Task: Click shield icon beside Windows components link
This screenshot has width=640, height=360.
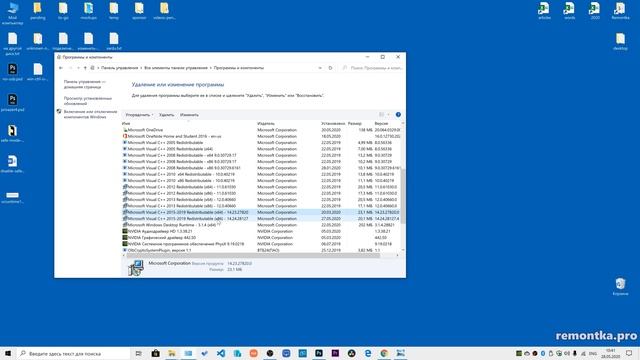Action: [x=59, y=111]
